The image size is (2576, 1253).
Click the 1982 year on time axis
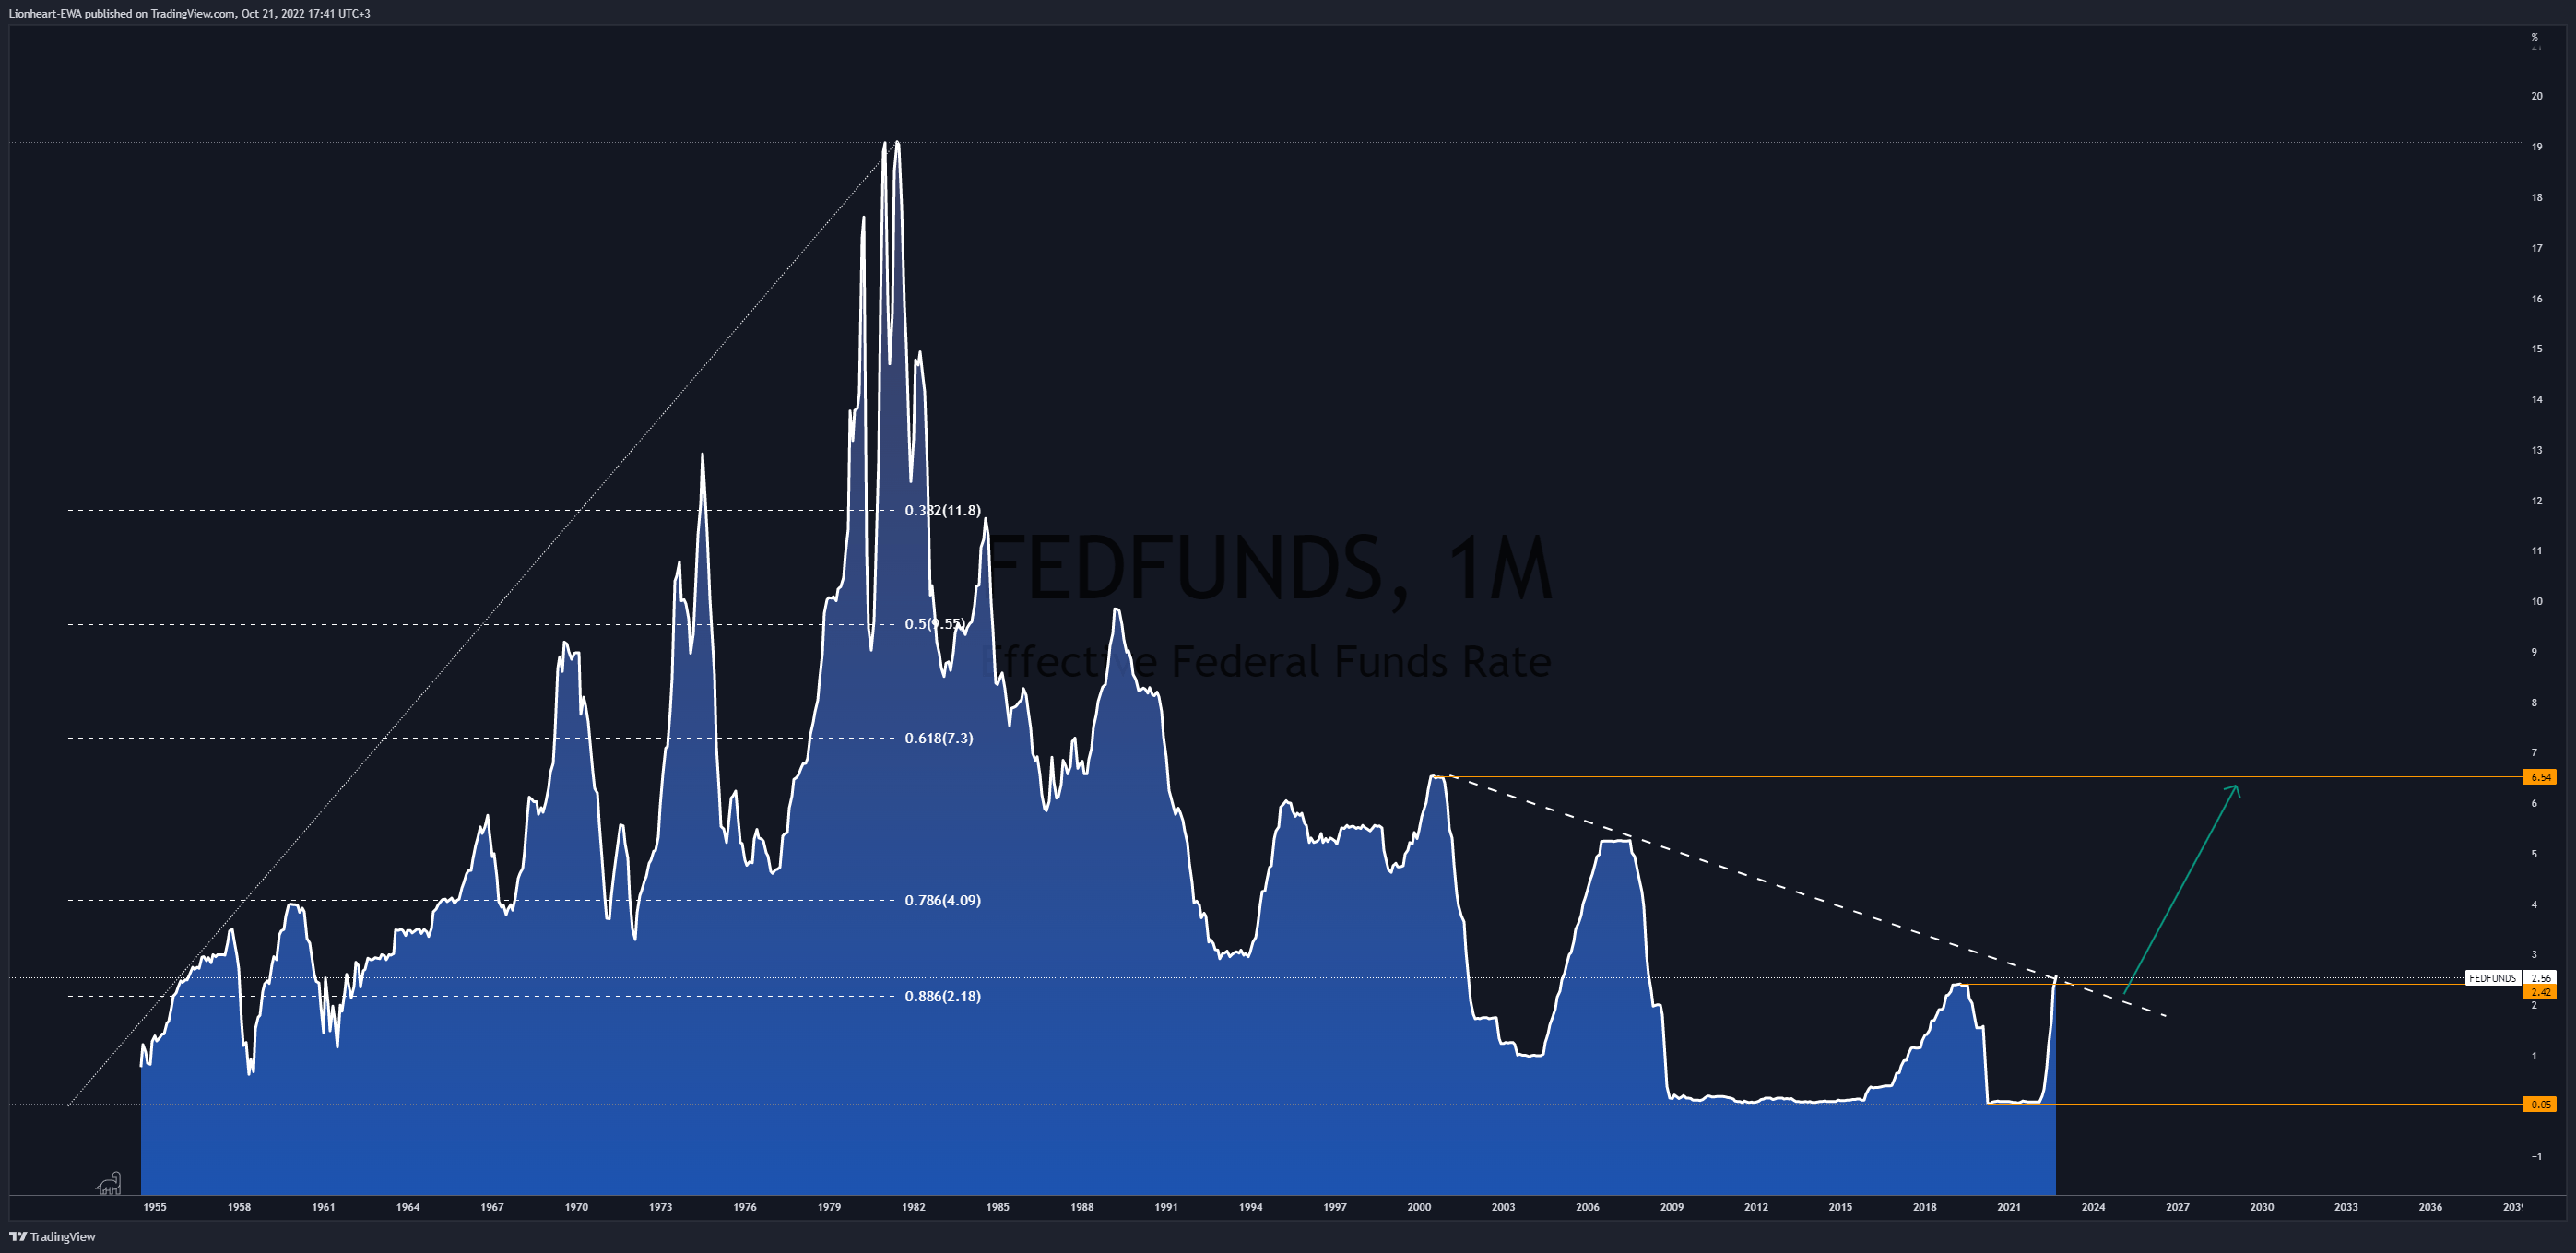click(913, 1207)
